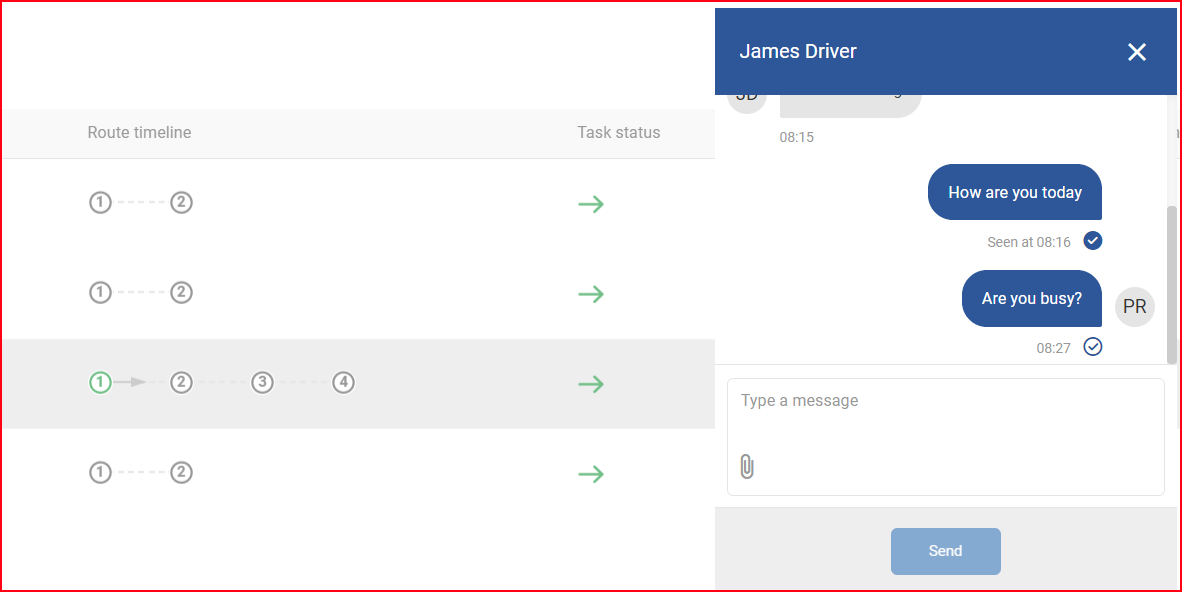Click the PR avatar in the chat
The image size is (1182, 592).
point(1135,306)
